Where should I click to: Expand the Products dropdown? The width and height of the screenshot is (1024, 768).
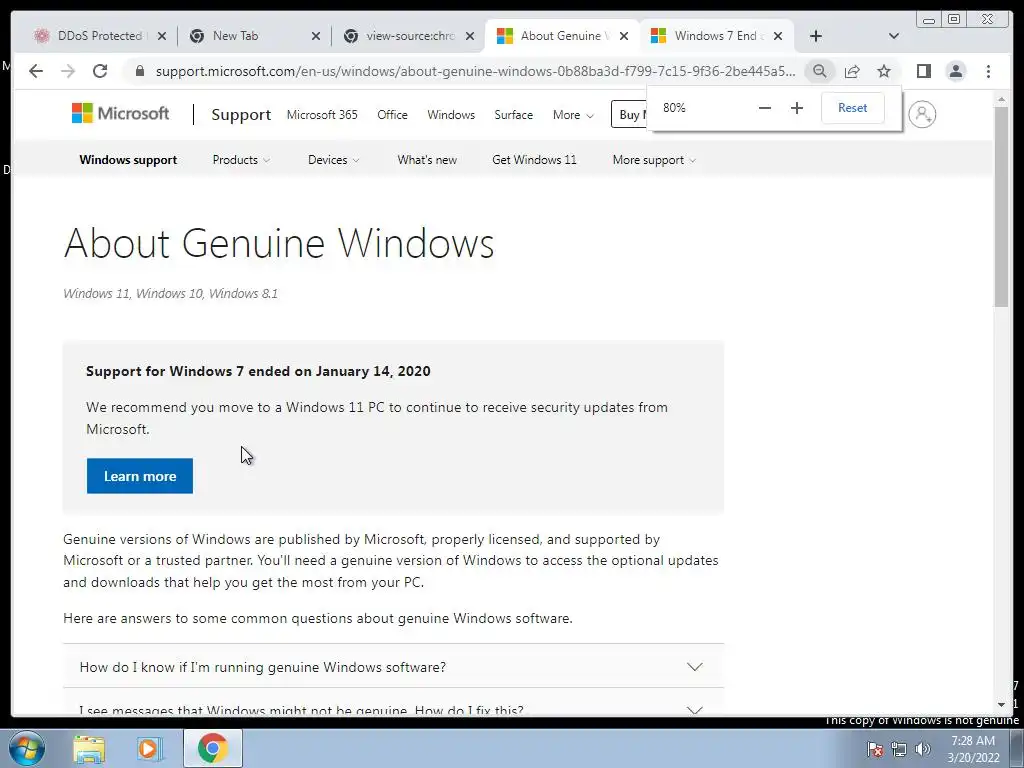pos(241,160)
